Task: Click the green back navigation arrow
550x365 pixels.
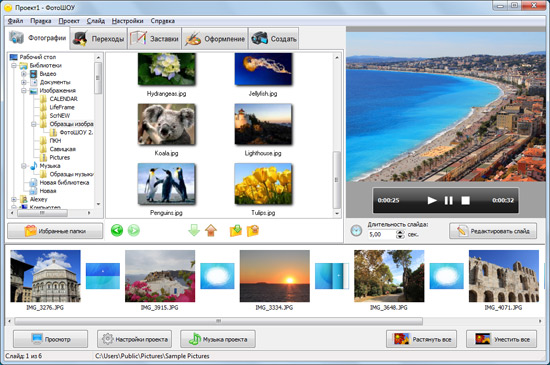Action: (117, 230)
